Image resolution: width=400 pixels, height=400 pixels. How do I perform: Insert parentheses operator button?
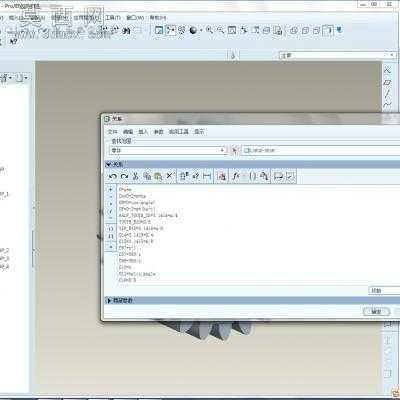(111, 229)
